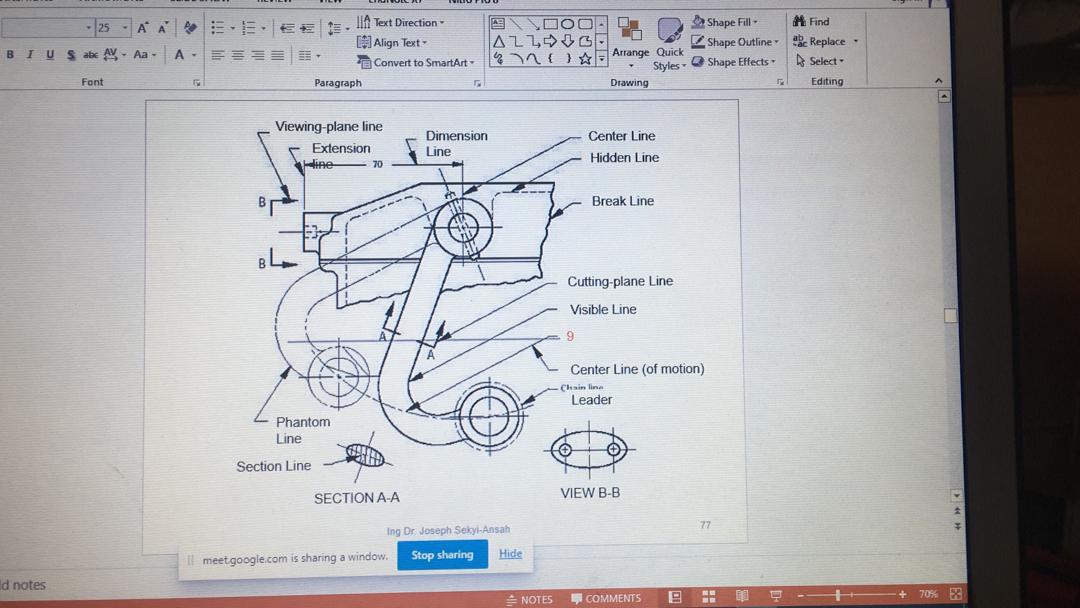This screenshot has height=608, width=1080.
Task: Open the font size dropdown
Action: click(x=125, y=28)
